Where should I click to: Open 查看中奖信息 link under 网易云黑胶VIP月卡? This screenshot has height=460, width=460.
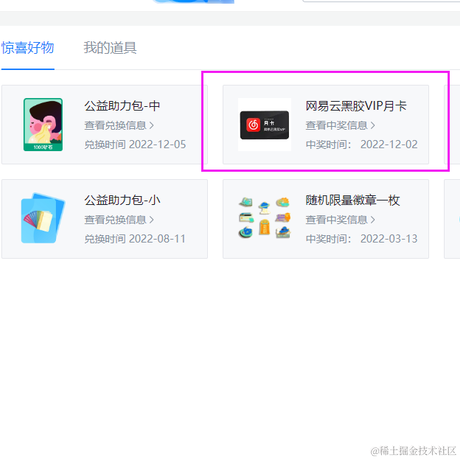click(340, 125)
